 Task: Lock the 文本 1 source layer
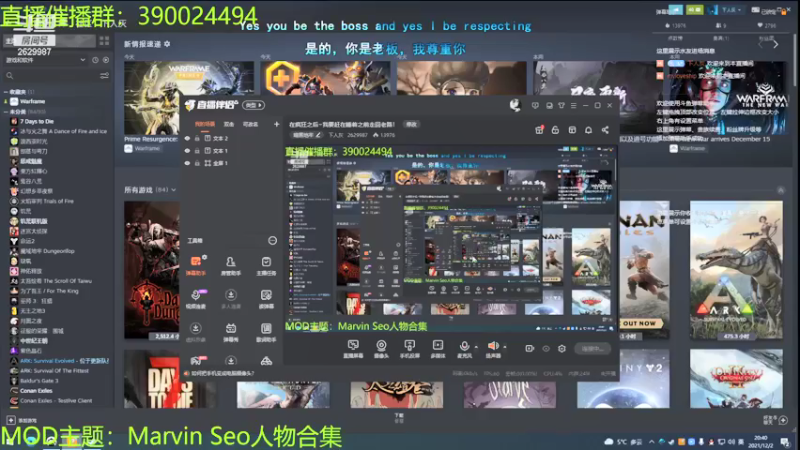pyautogui.click(x=197, y=151)
